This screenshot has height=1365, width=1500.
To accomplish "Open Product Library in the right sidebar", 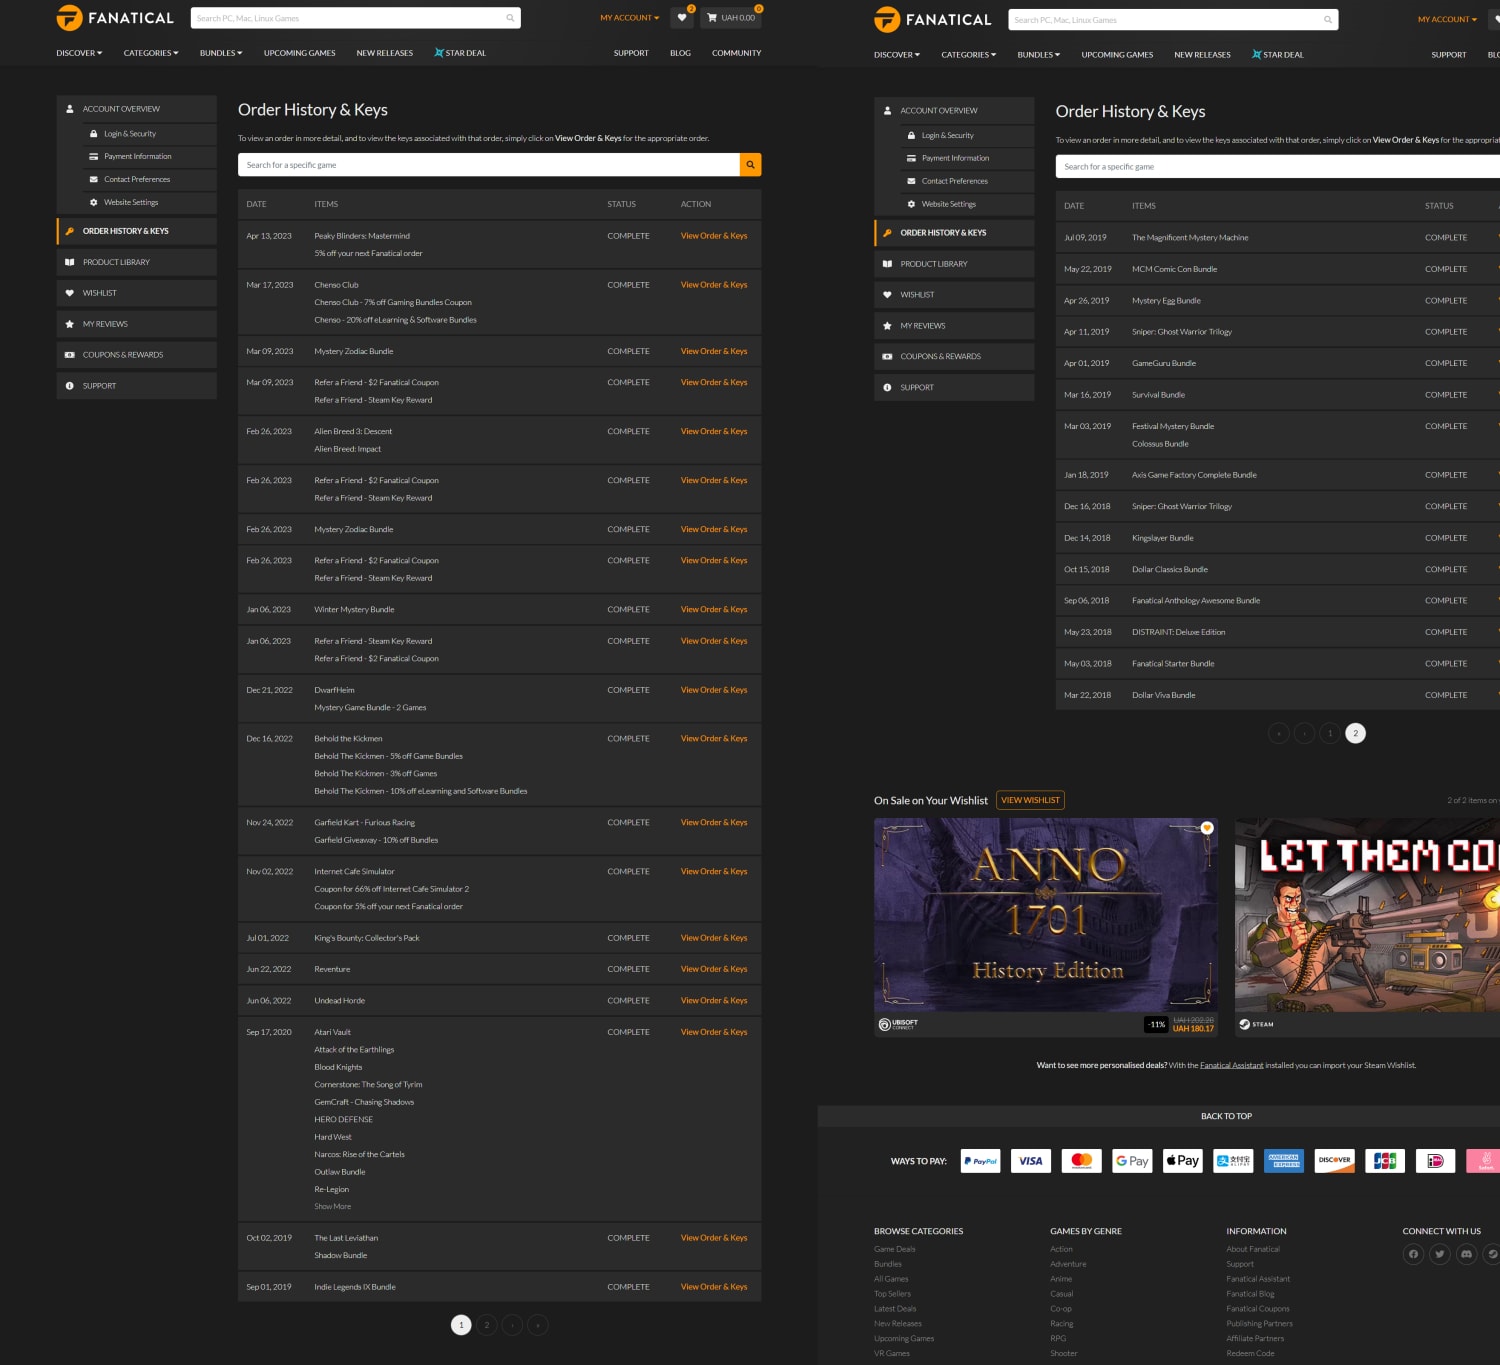I will pos(954,264).
